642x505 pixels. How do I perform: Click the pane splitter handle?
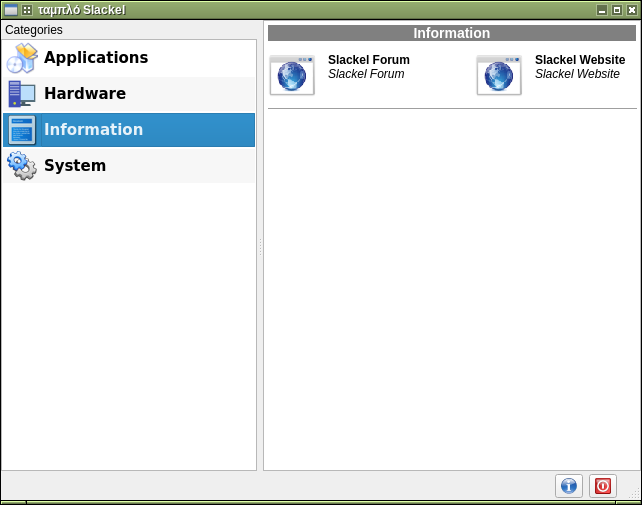260,247
